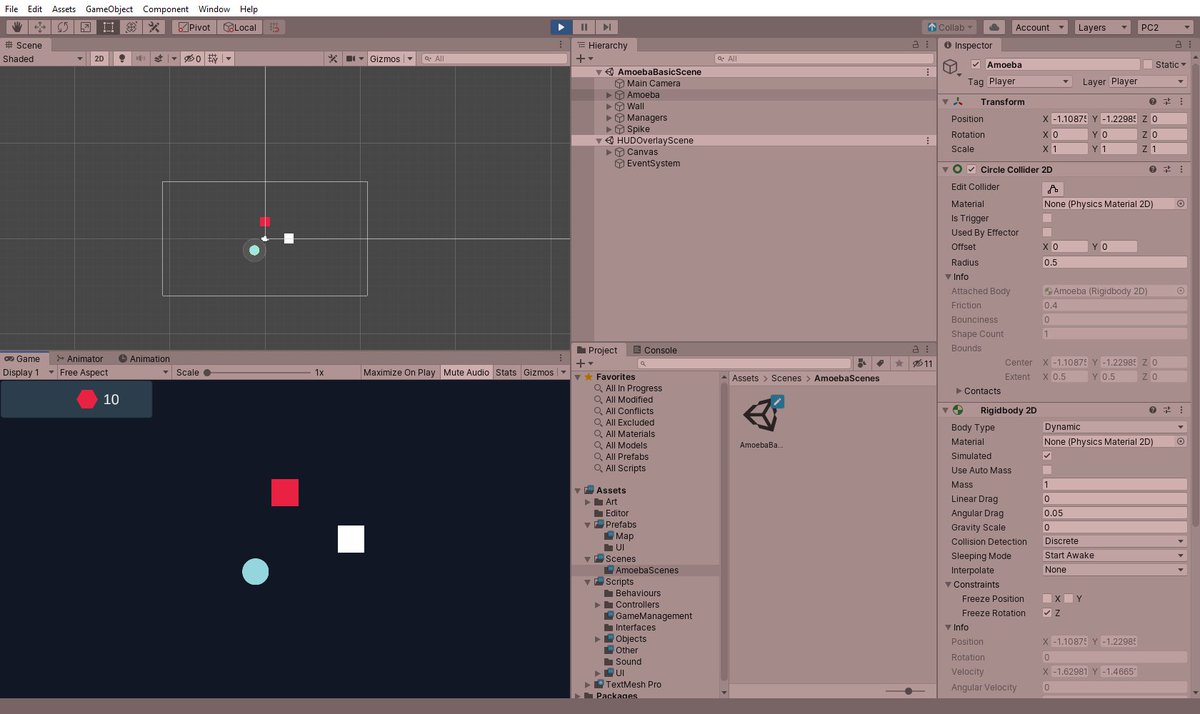The height and width of the screenshot is (714, 1200).
Task: Search by label in Project panel
Action: 881,364
